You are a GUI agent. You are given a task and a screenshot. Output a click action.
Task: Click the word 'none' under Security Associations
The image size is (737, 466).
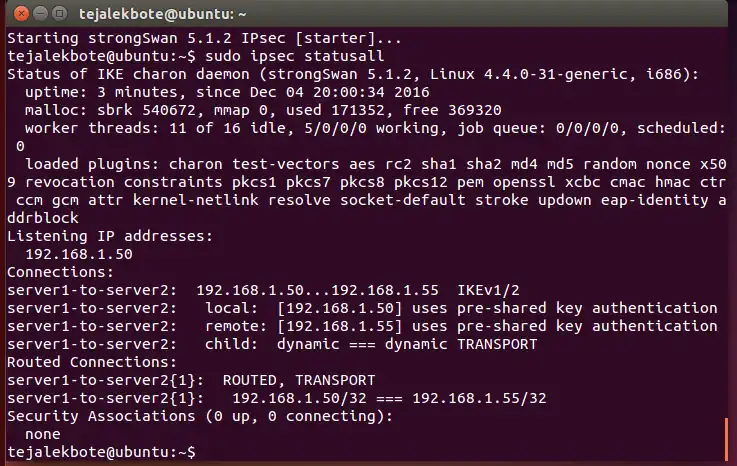point(43,434)
